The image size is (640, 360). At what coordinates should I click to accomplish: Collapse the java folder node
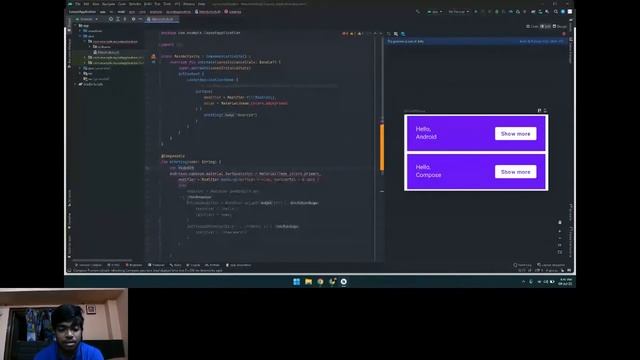click(x=80, y=36)
